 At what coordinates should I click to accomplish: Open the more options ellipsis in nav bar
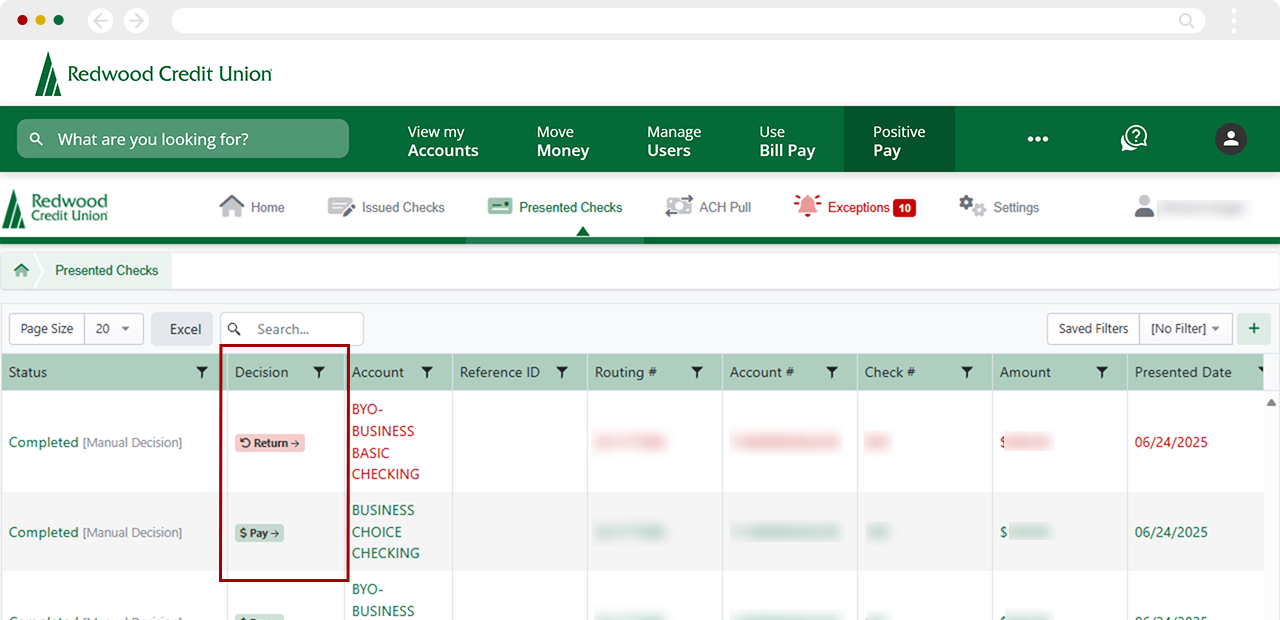pyautogui.click(x=1038, y=139)
